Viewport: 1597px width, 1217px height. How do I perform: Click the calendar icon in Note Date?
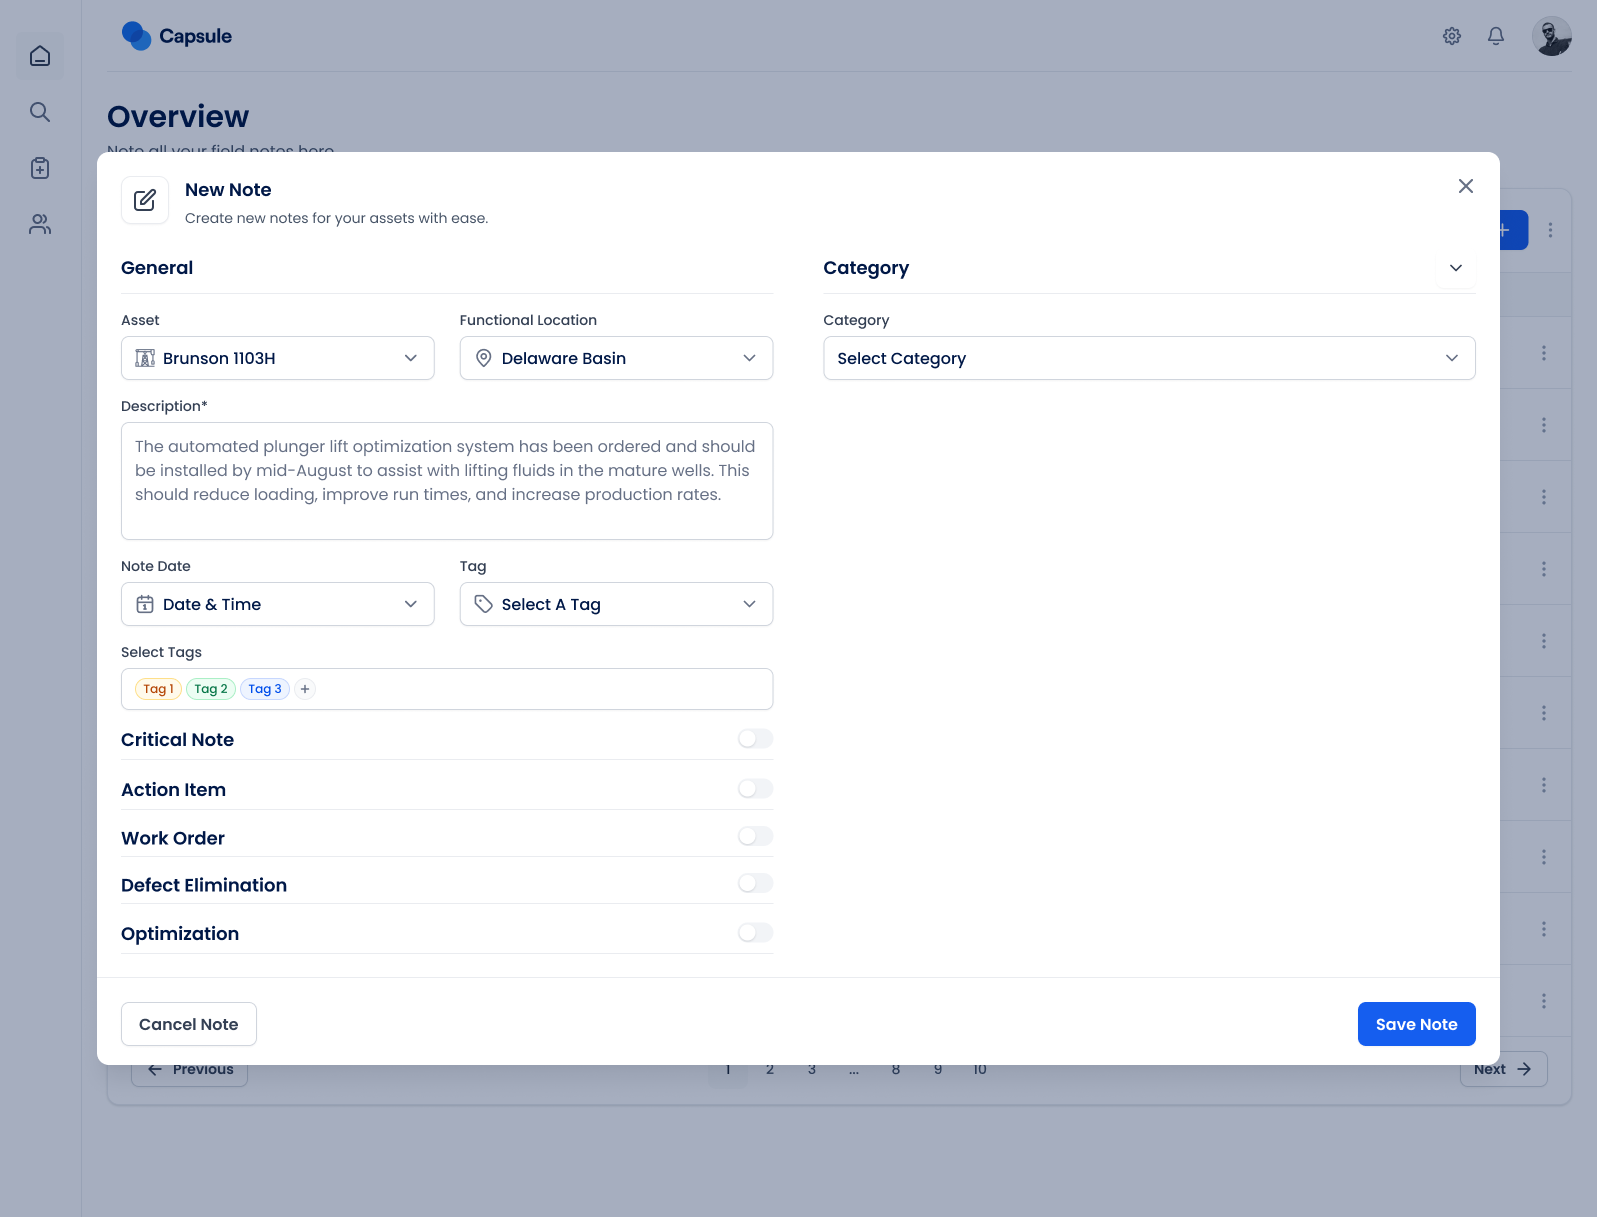pyautogui.click(x=145, y=604)
